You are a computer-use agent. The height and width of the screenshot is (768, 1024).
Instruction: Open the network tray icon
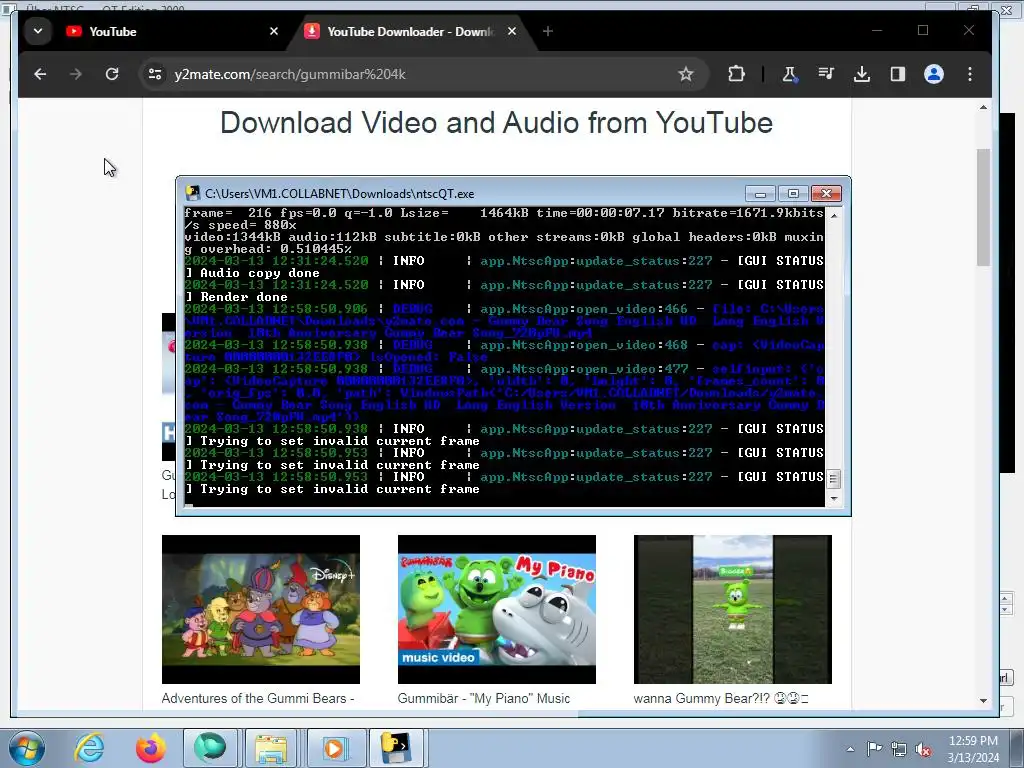[x=899, y=749]
